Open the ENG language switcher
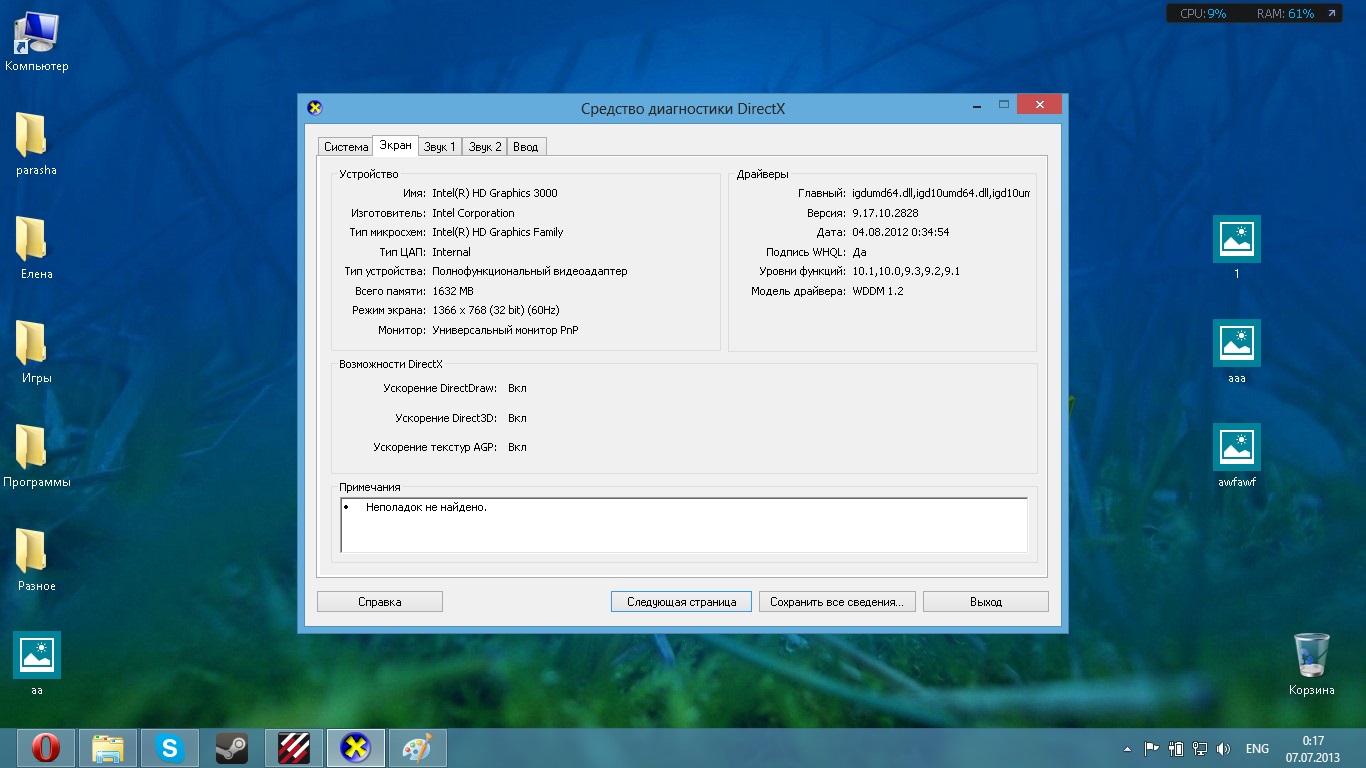This screenshot has height=768, width=1366. click(1257, 749)
